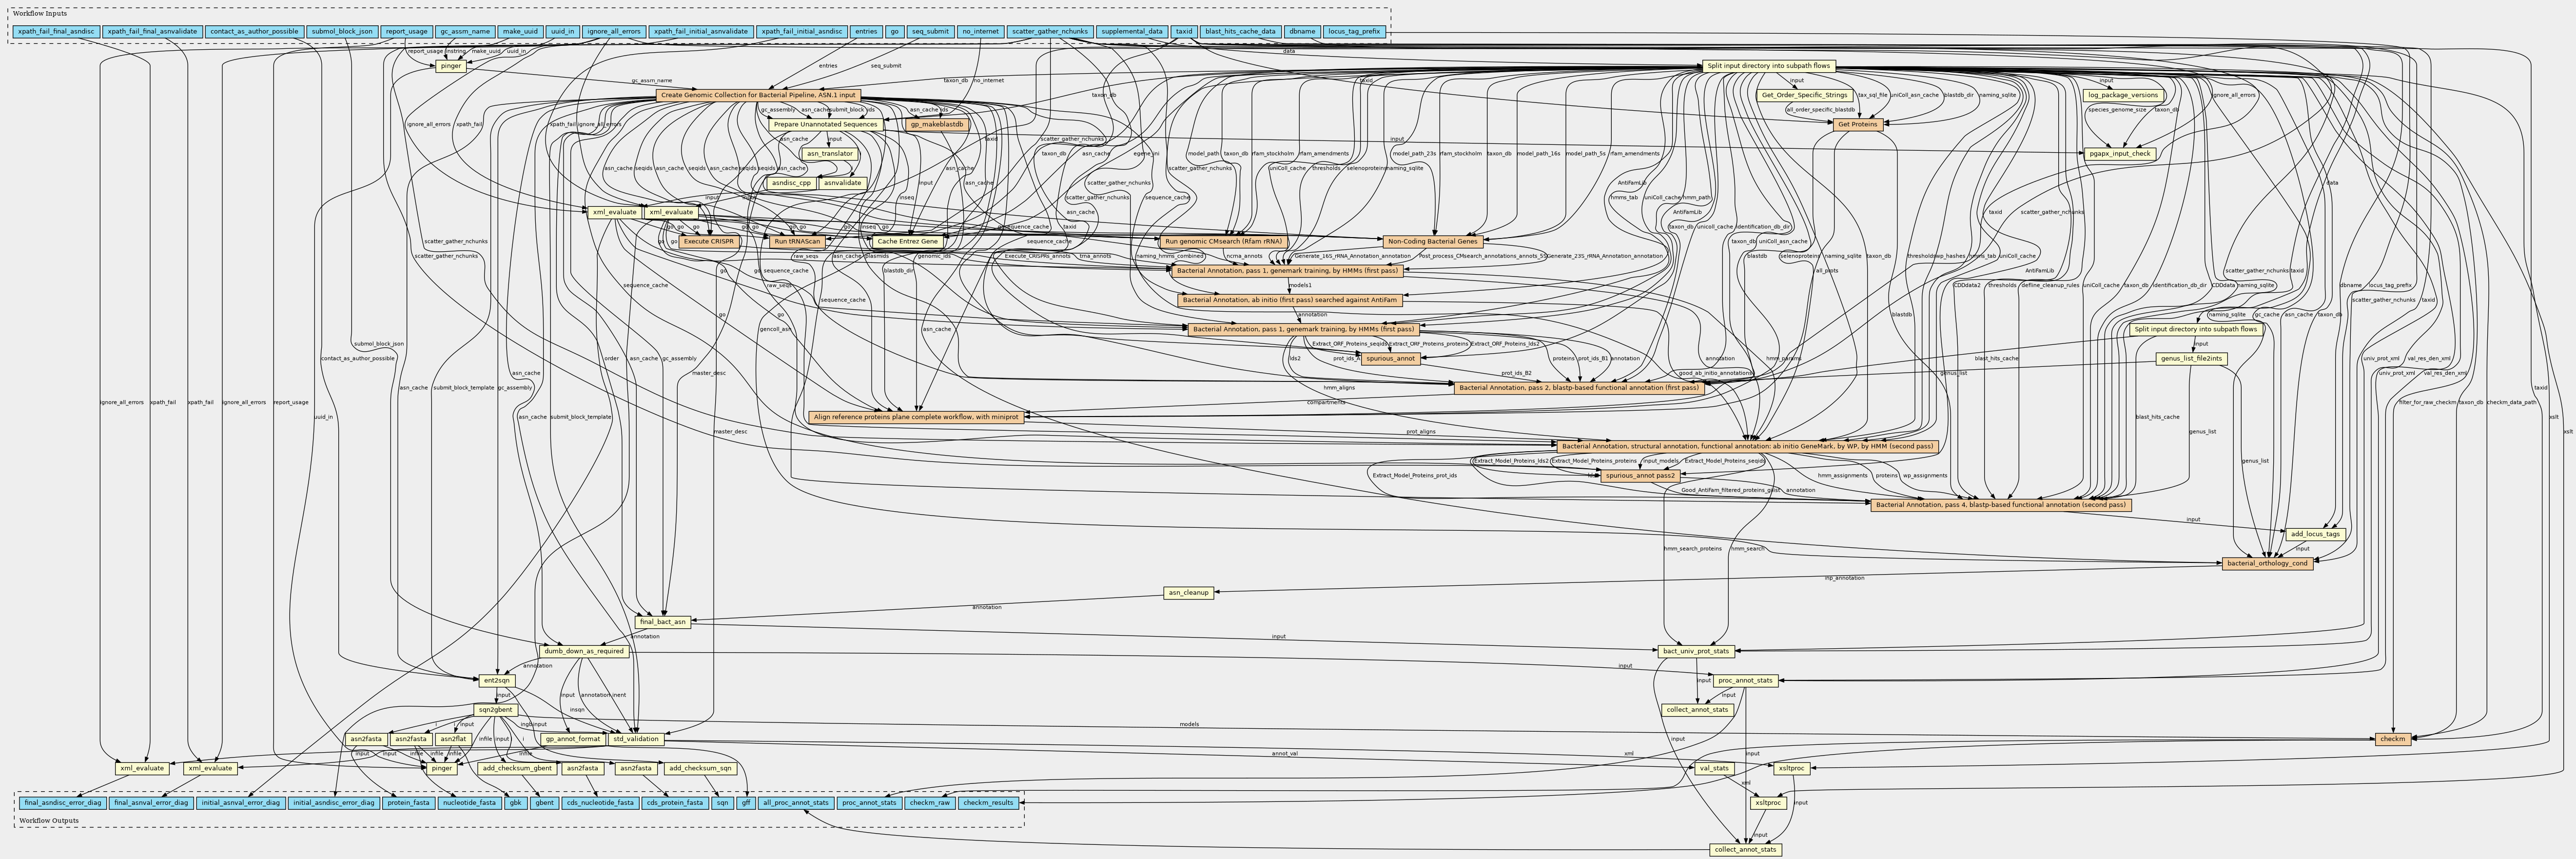Click the Prepare Unannotated Sequences step
Viewport: 2576px width, 859px height.
[x=825, y=124]
